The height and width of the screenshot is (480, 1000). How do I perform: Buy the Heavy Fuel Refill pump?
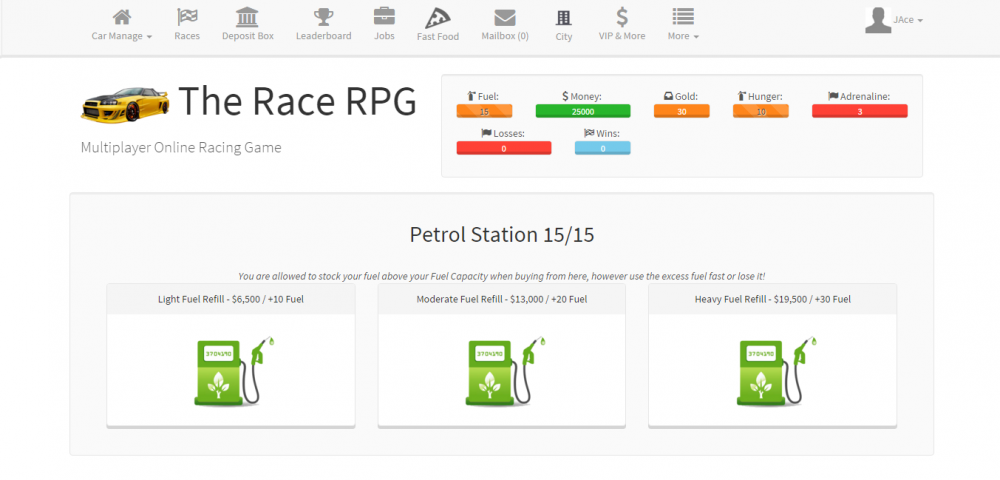point(773,372)
